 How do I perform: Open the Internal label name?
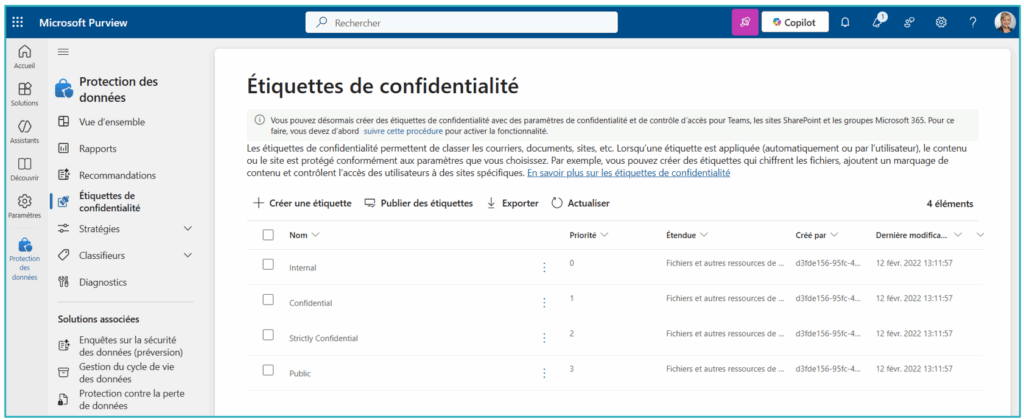tap(303, 268)
